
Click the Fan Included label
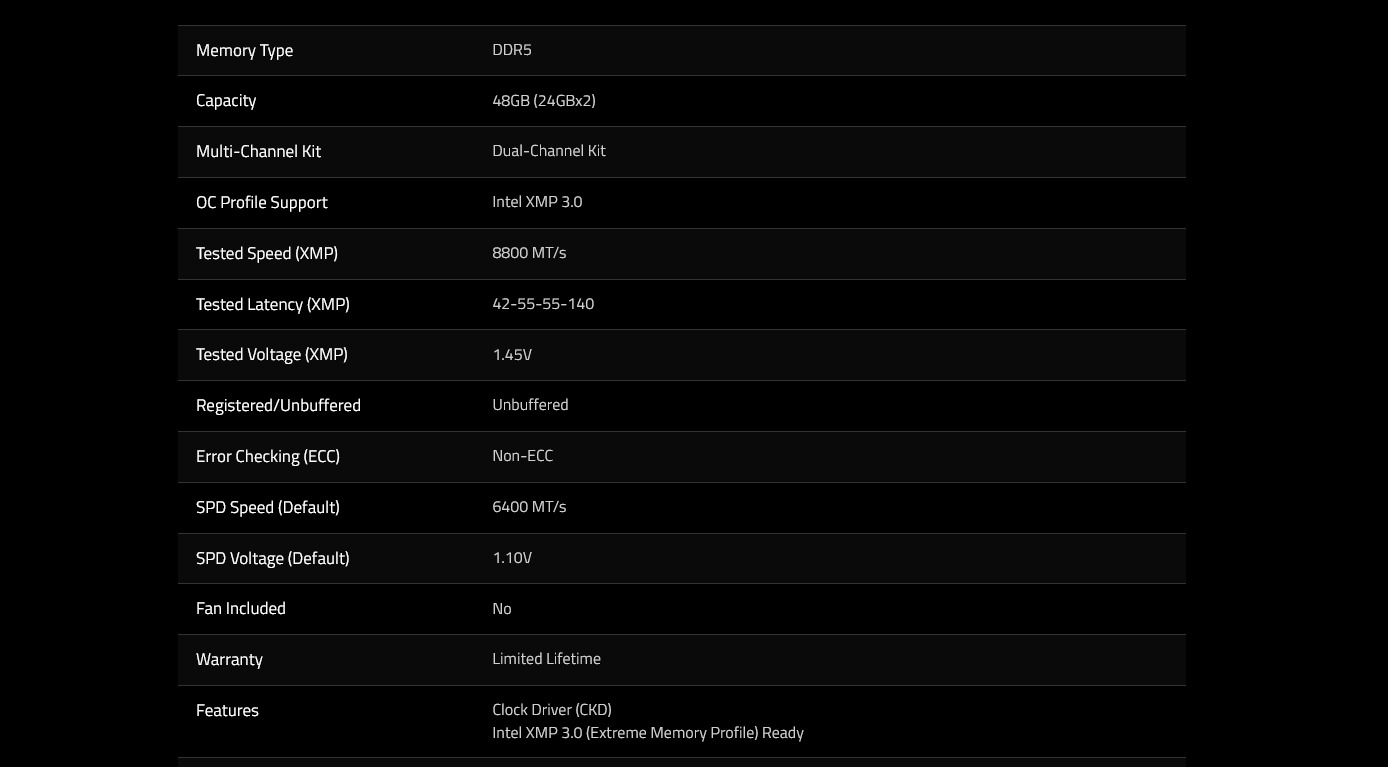coord(241,609)
